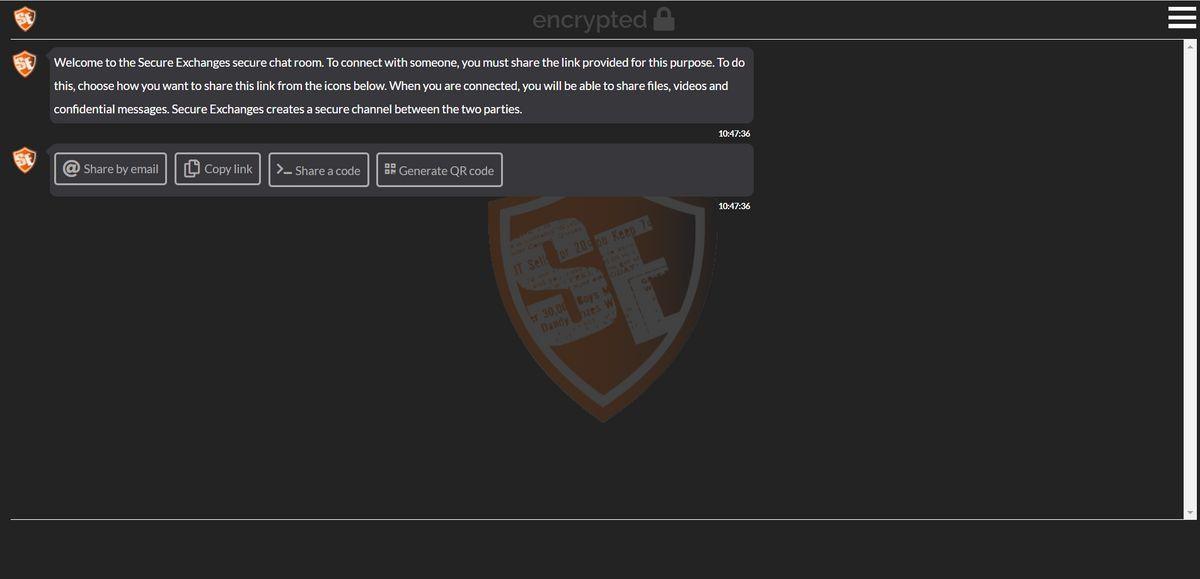Click the avatar beside the share options
The image size is (1200, 579).
pyautogui.click(x=24, y=158)
